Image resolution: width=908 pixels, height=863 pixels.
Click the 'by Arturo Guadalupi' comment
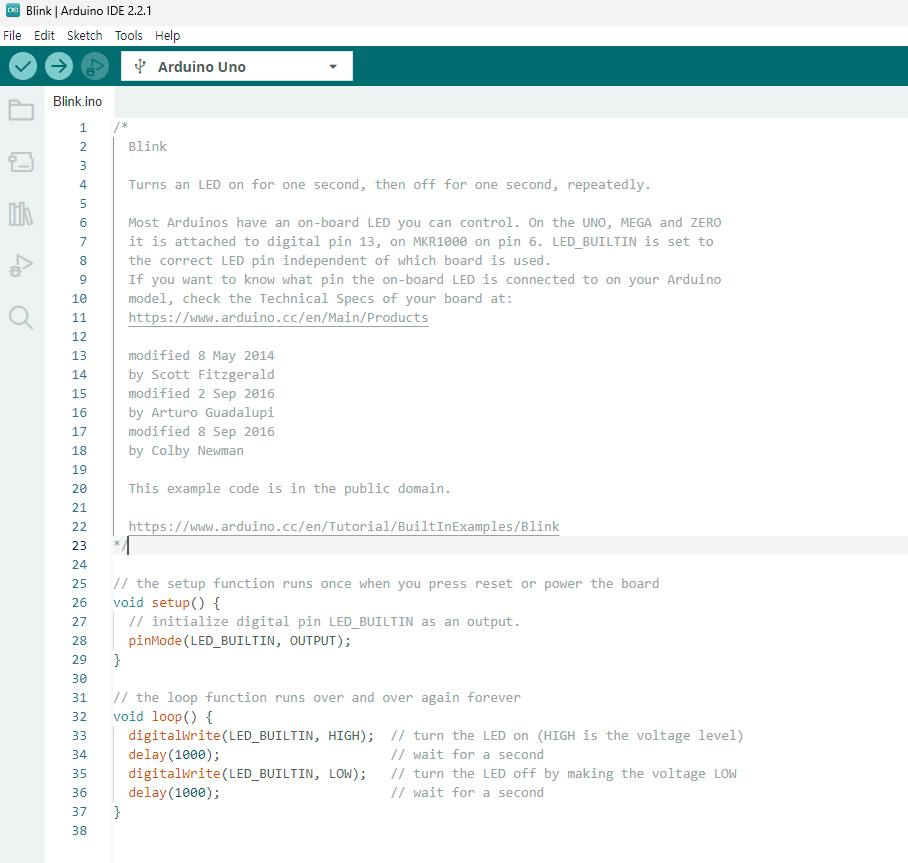click(202, 413)
